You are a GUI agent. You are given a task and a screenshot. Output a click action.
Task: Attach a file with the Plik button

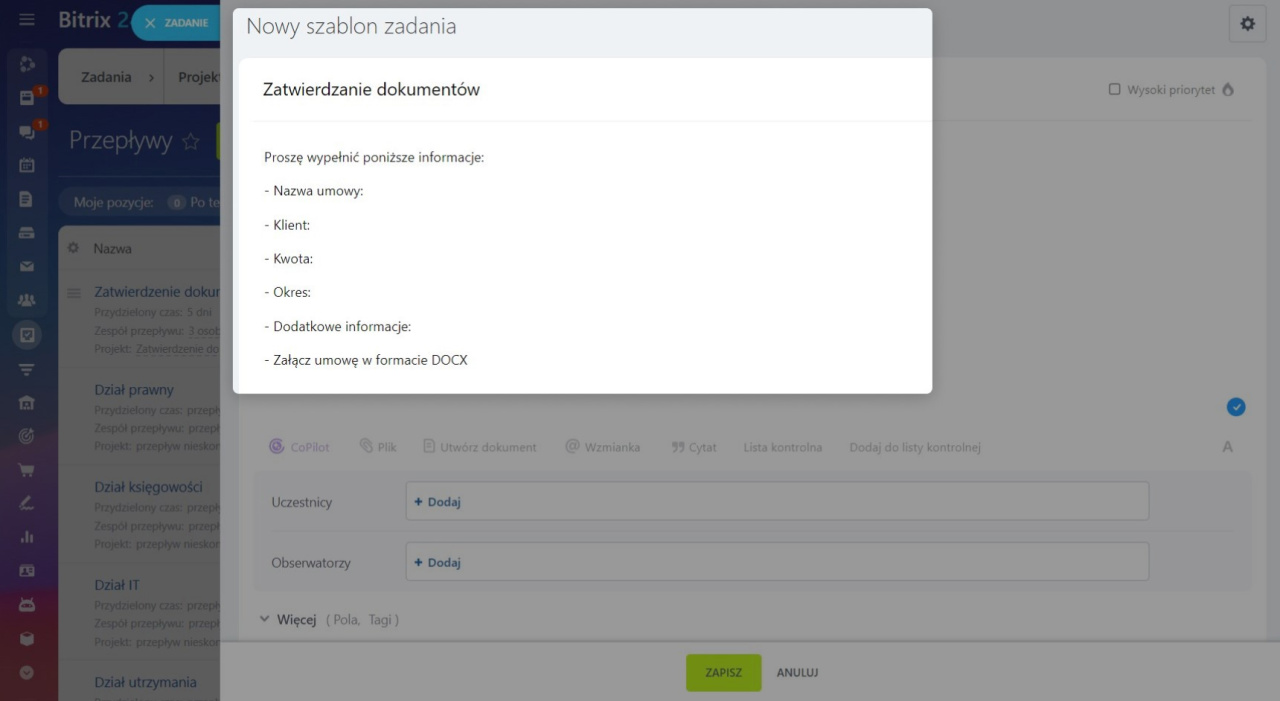pos(378,447)
